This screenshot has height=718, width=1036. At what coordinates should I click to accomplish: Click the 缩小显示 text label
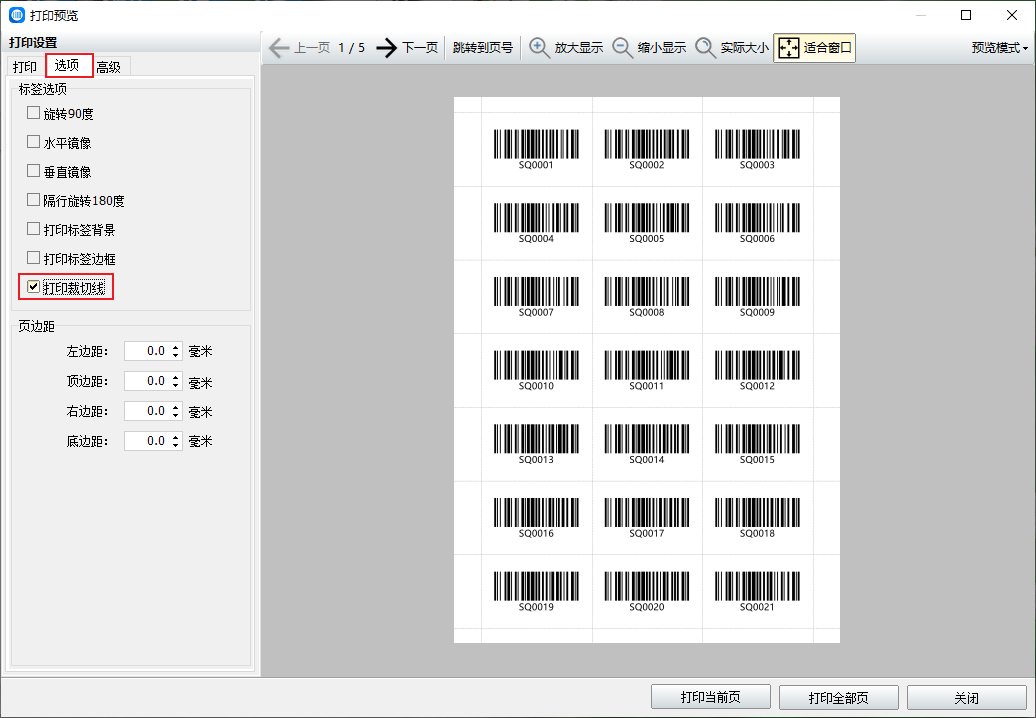point(661,48)
